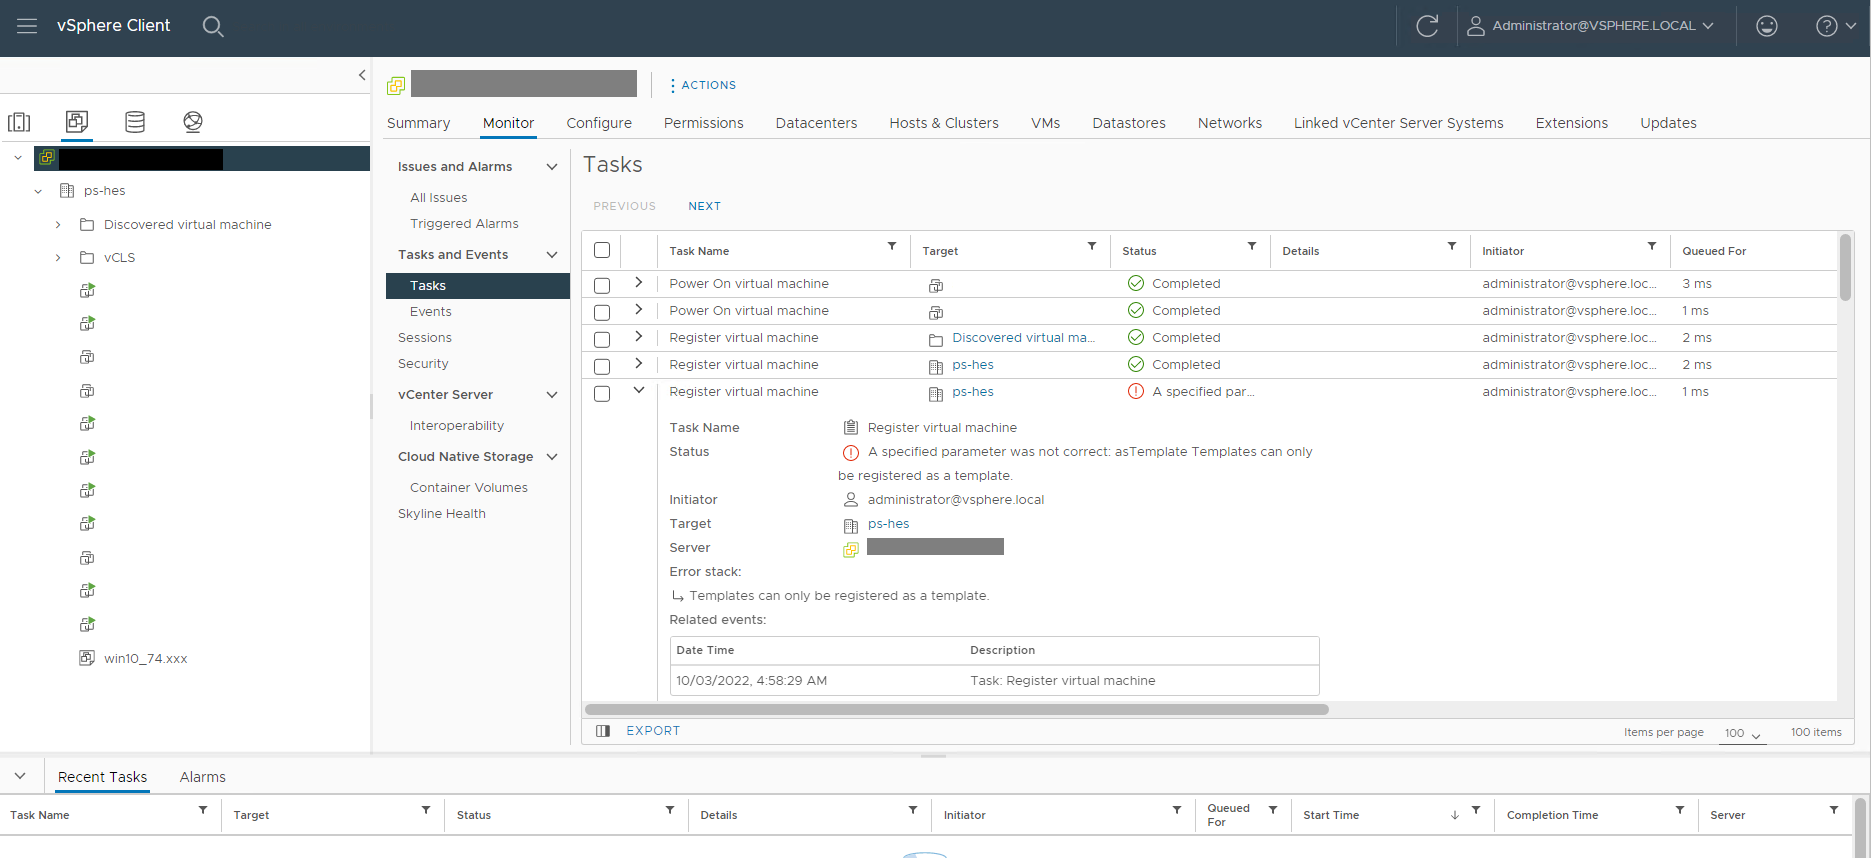1871x858 pixels.
Task: Collapse the vCenter Server section
Action: (551, 395)
